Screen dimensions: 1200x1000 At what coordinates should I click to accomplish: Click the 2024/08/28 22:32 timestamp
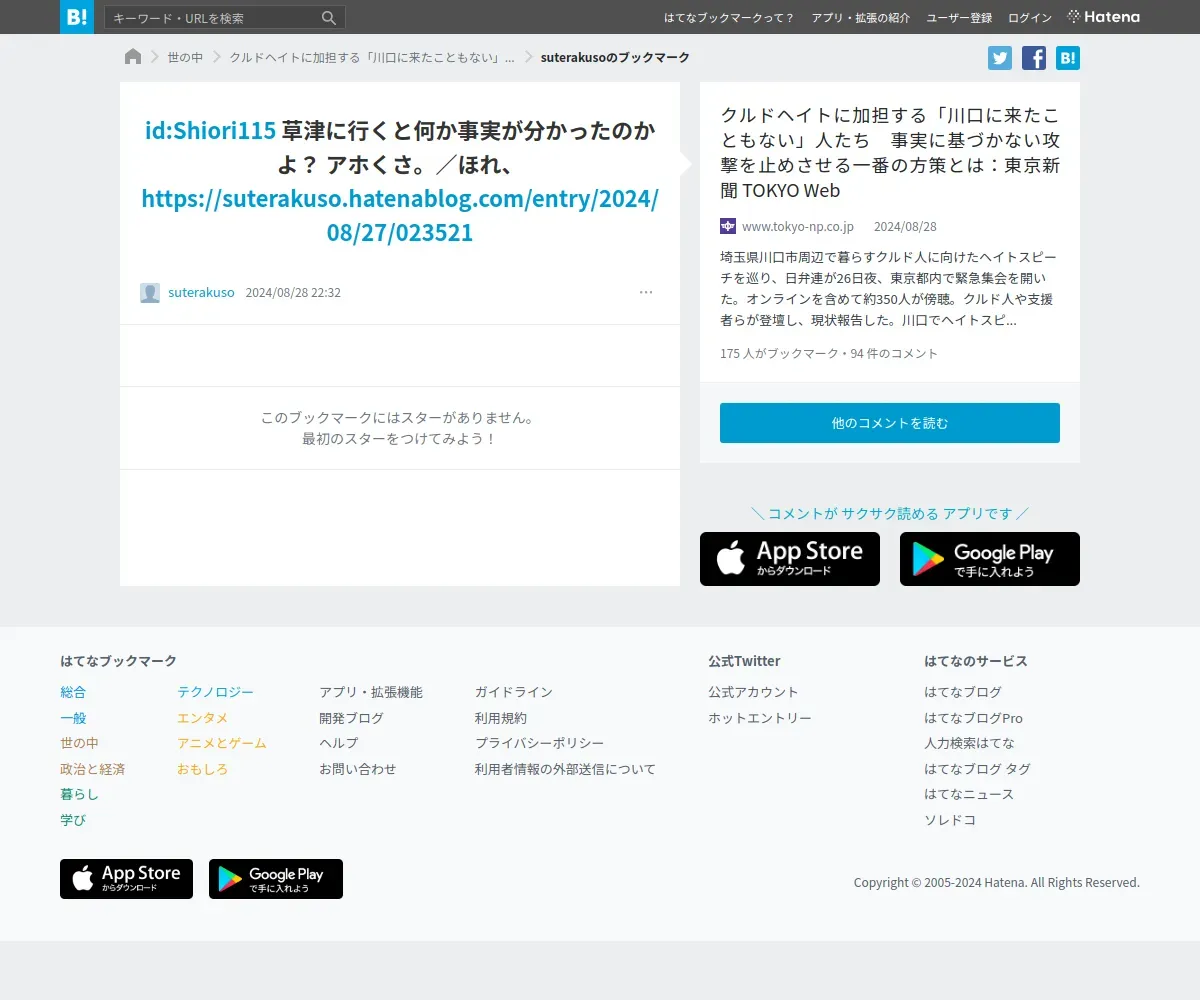point(293,293)
